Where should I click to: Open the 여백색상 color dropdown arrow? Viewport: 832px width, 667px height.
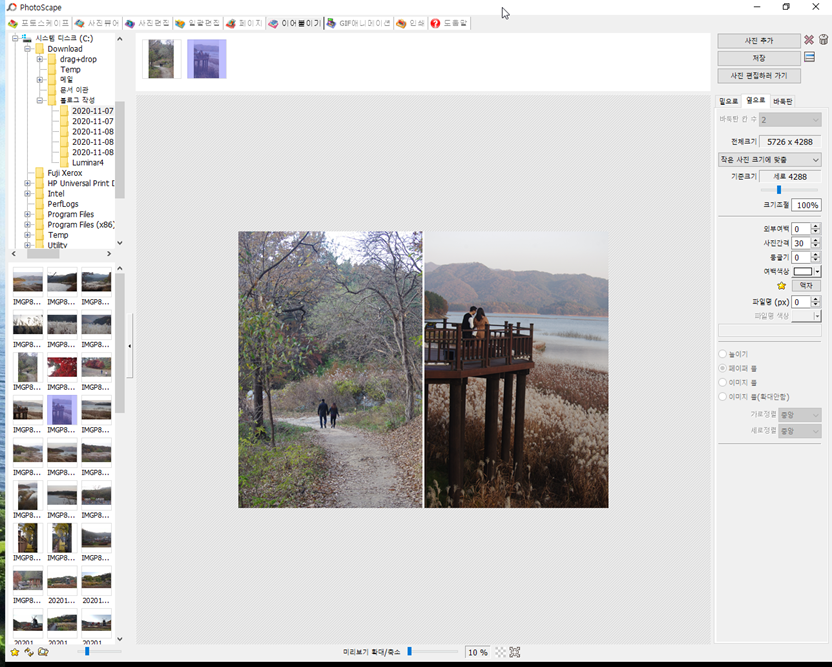pyautogui.click(x=817, y=272)
